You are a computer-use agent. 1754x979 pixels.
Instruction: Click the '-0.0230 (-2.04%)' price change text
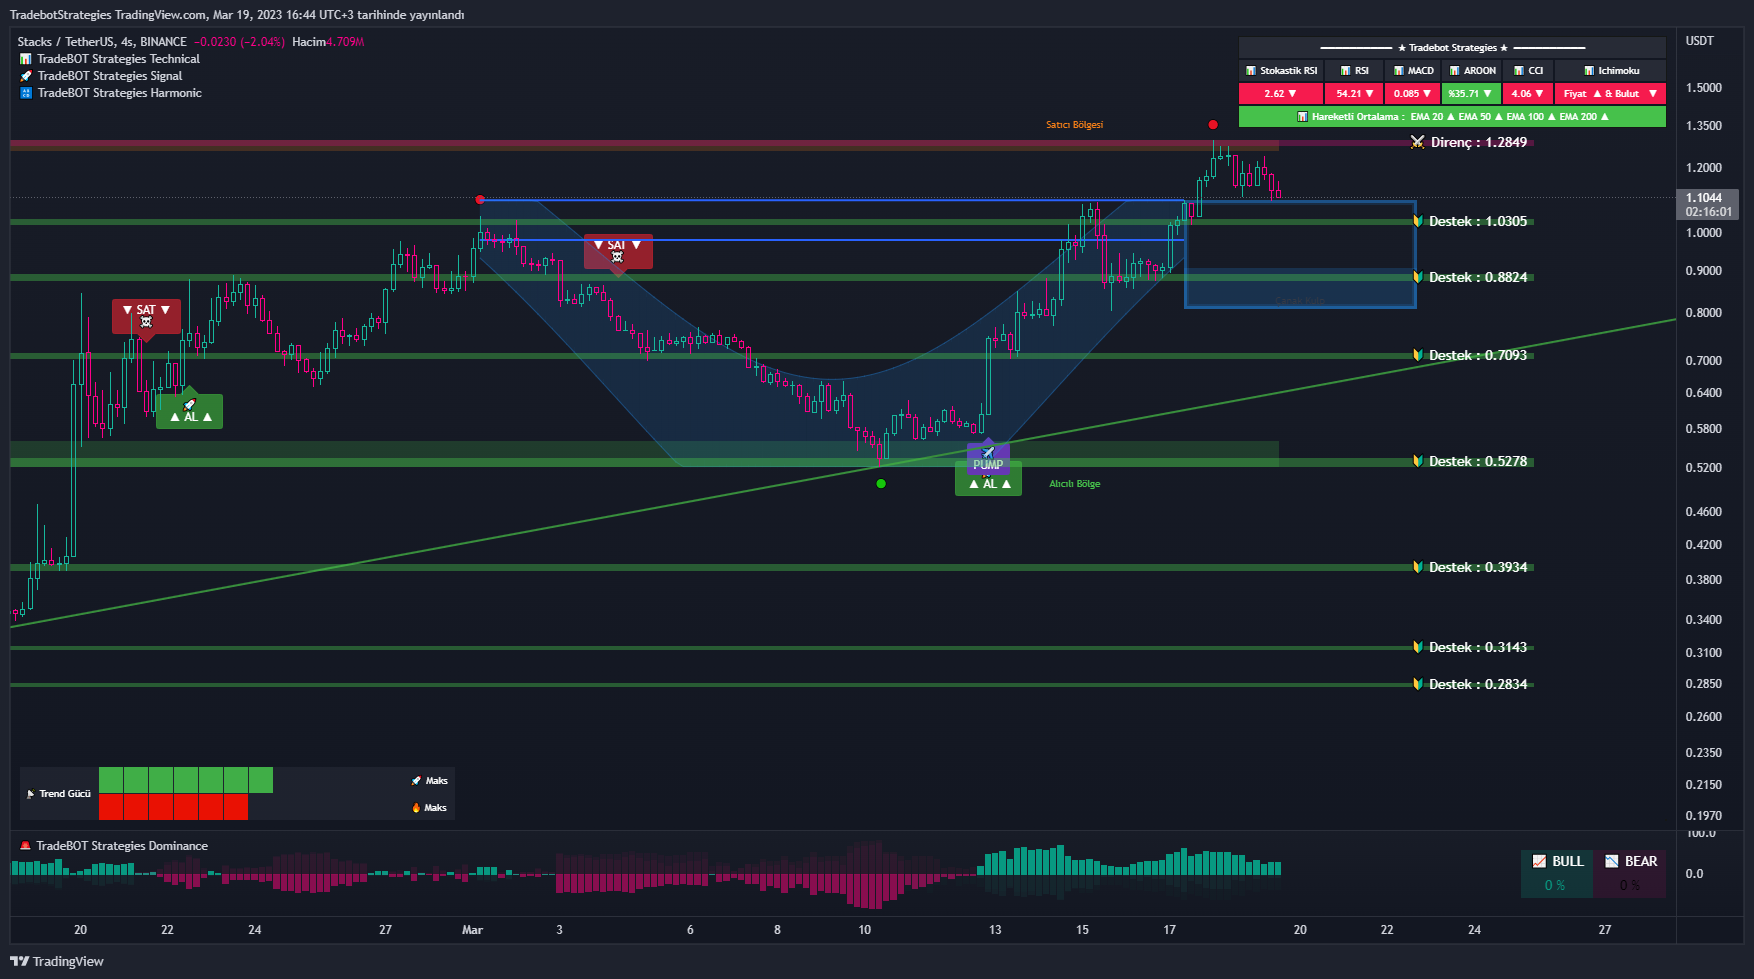[x=240, y=42]
